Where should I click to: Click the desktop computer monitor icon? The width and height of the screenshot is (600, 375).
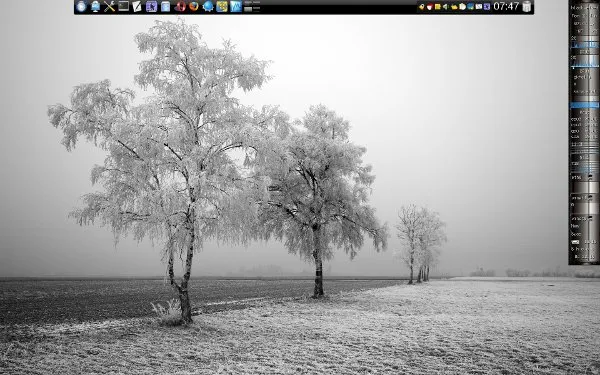pyautogui.click(x=95, y=6)
